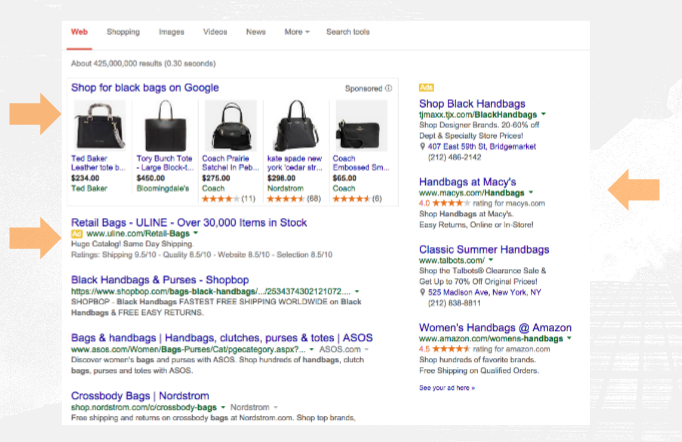Image resolution: width=682 pixels, height=442 pixels.
Task: Click map pin for 407 East 59th St
Action: (x=422, y=147)
